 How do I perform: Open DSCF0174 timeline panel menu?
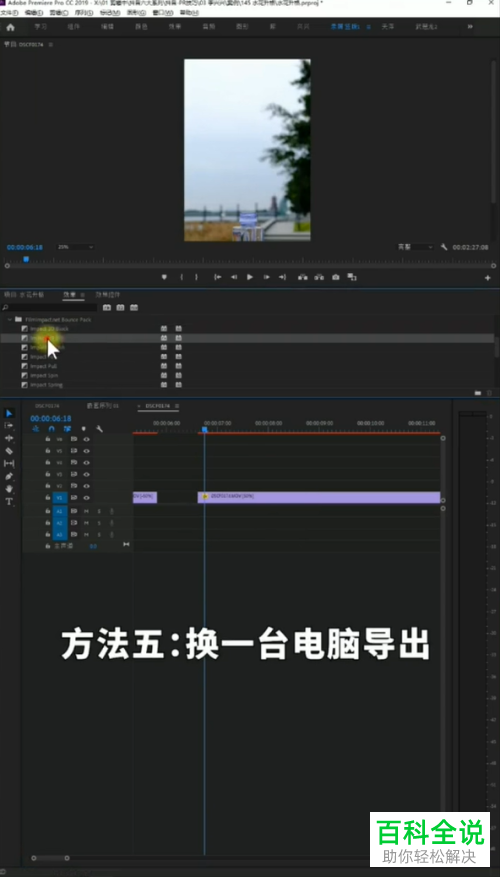(177, 406)
